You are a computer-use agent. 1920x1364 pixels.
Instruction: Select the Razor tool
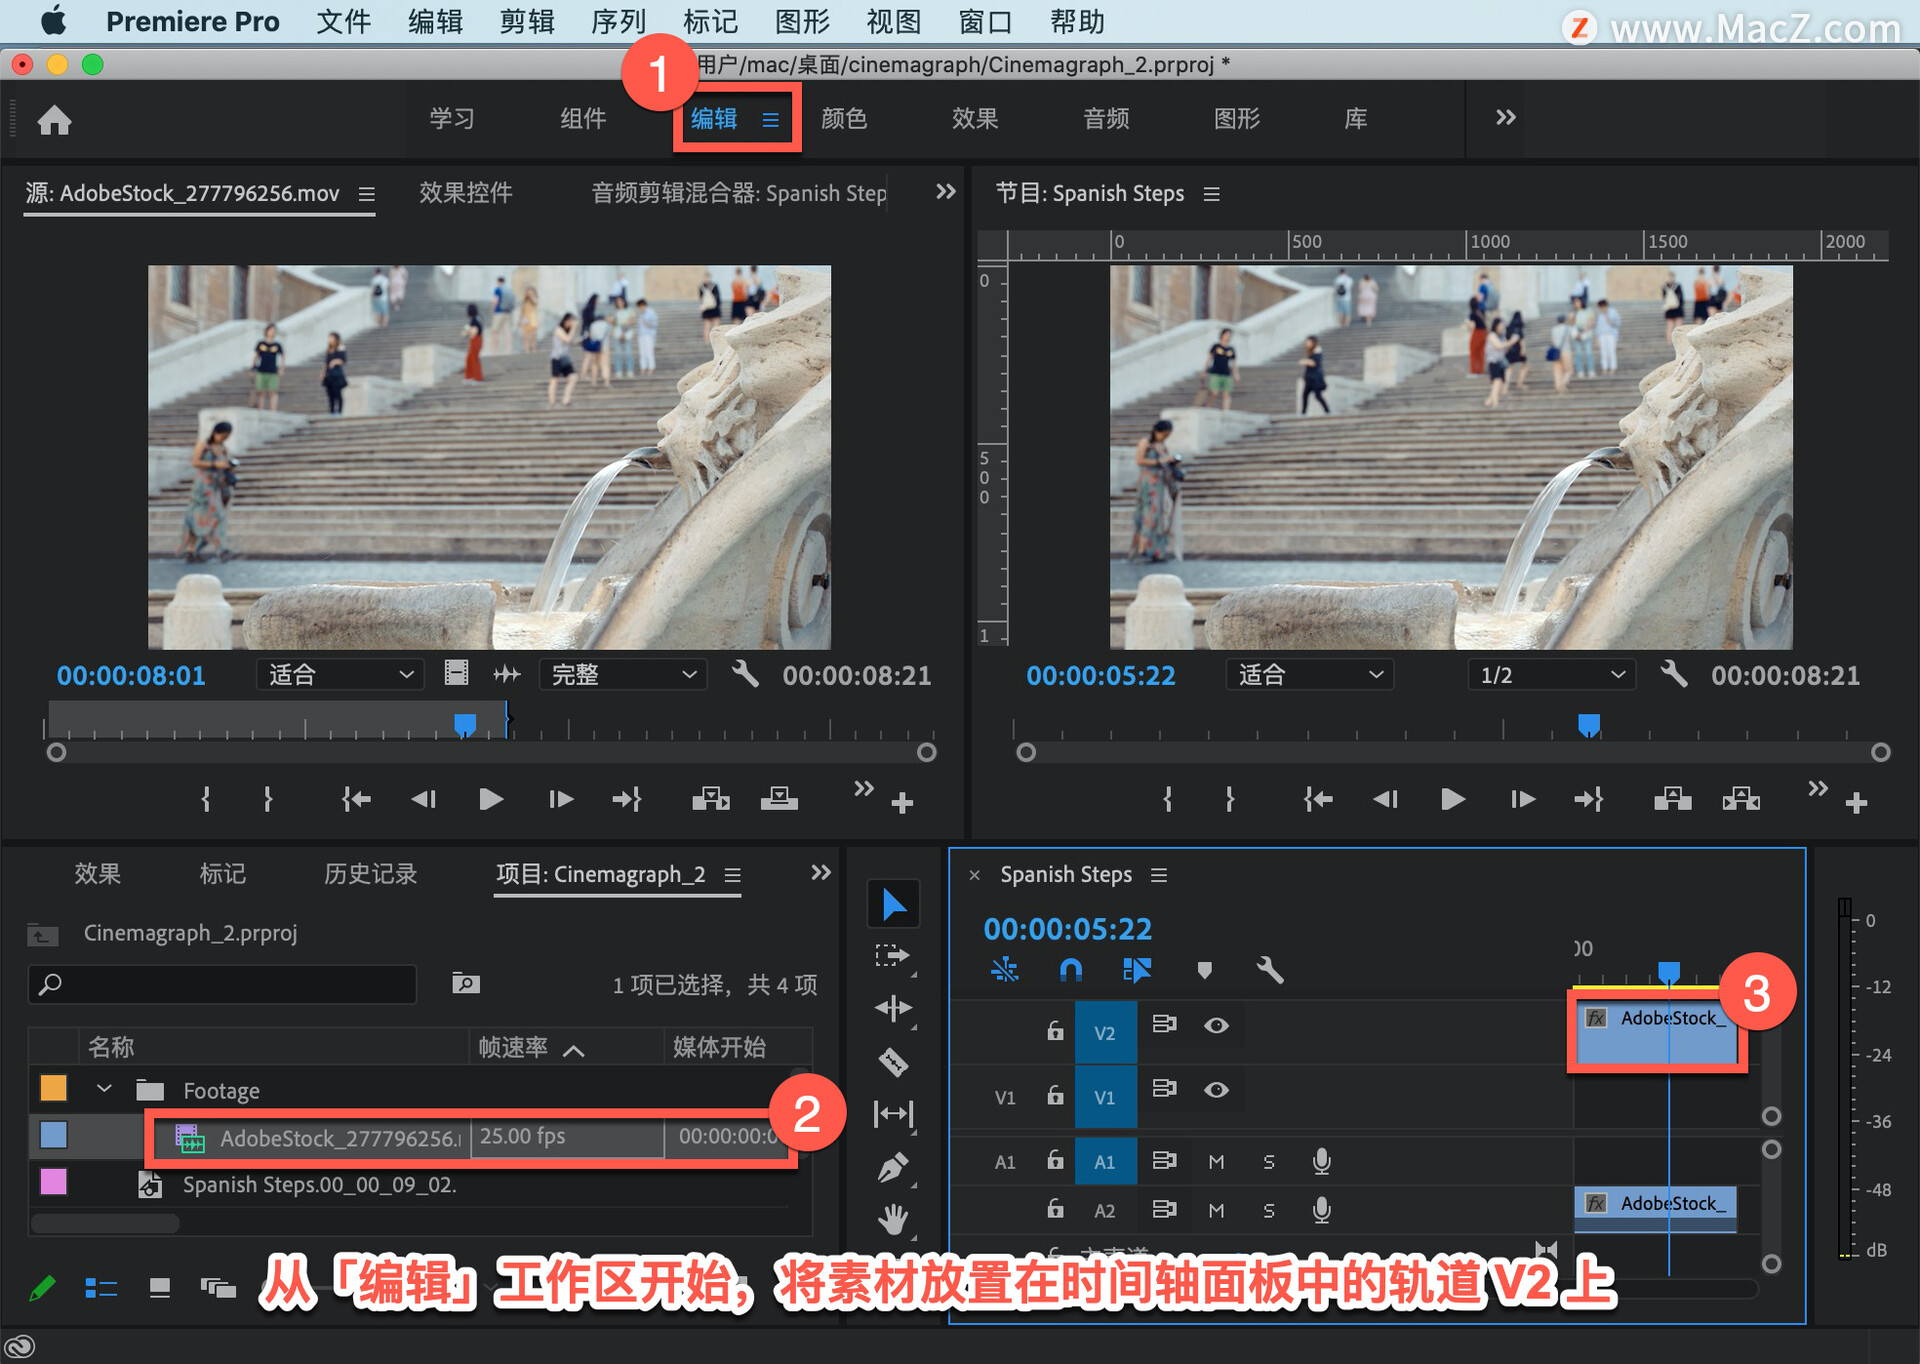(893, 1060)
